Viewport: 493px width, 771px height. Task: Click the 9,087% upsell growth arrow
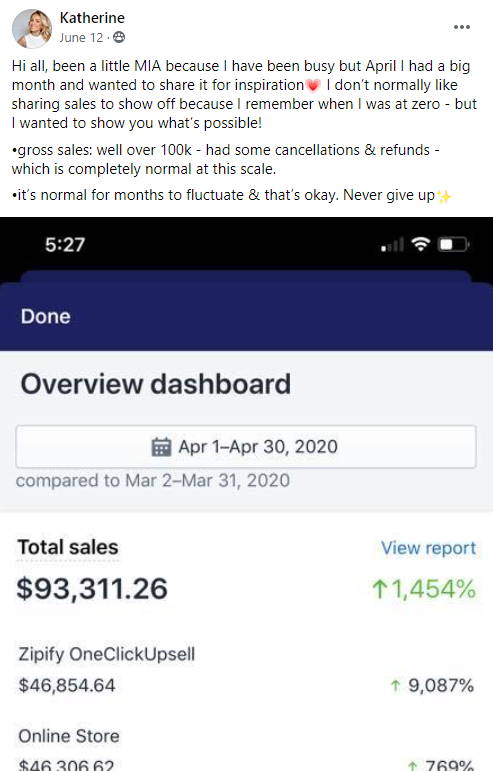click(395, 685)
